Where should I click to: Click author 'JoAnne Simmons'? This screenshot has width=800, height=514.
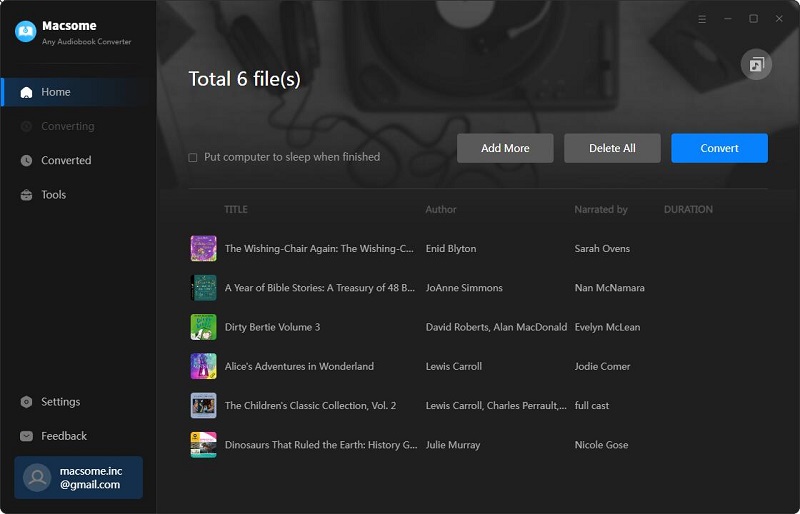tap(464, 288)
